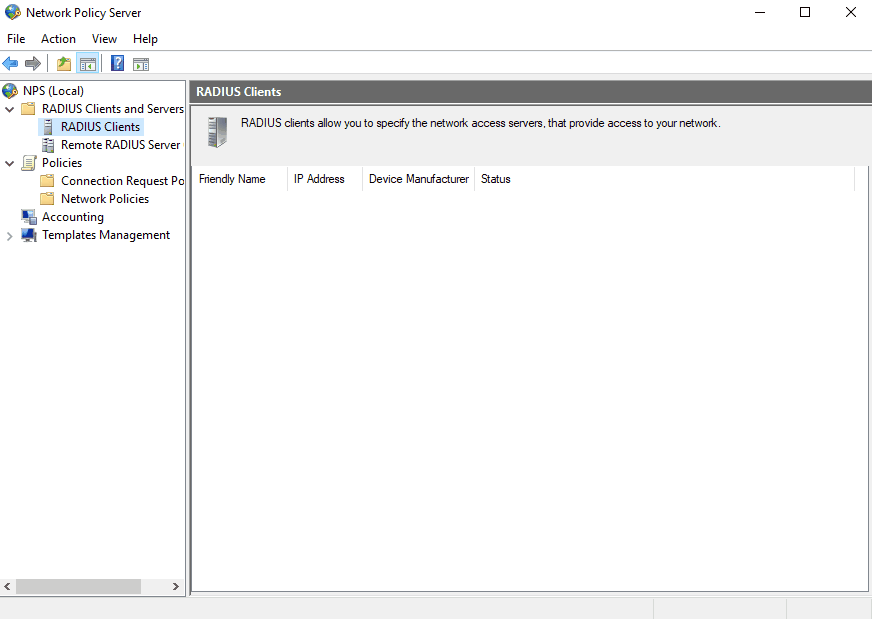Screen dimensions: 872x619
Task: Click the NPS (Local) globe icon
Action: 10,91
